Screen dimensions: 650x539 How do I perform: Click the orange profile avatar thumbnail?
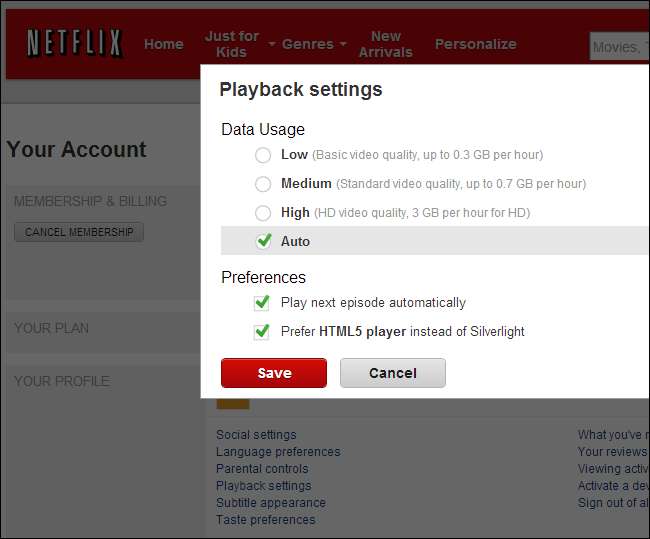[x=233, y=404]
